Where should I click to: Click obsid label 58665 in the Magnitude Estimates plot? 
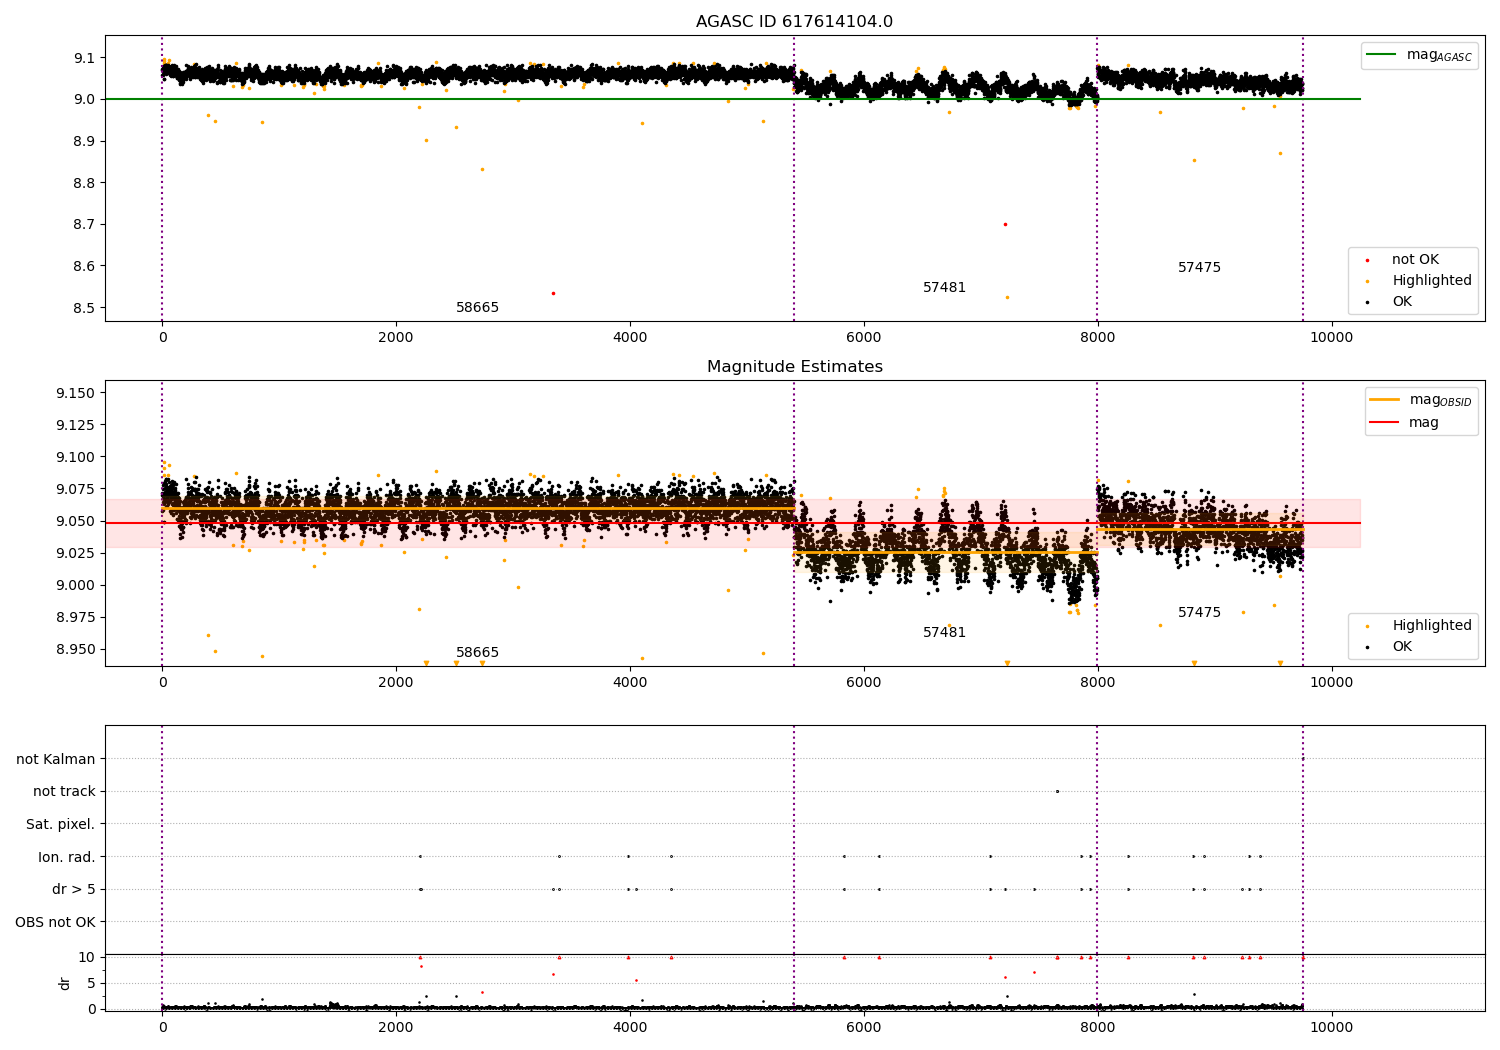coord(477,653)
